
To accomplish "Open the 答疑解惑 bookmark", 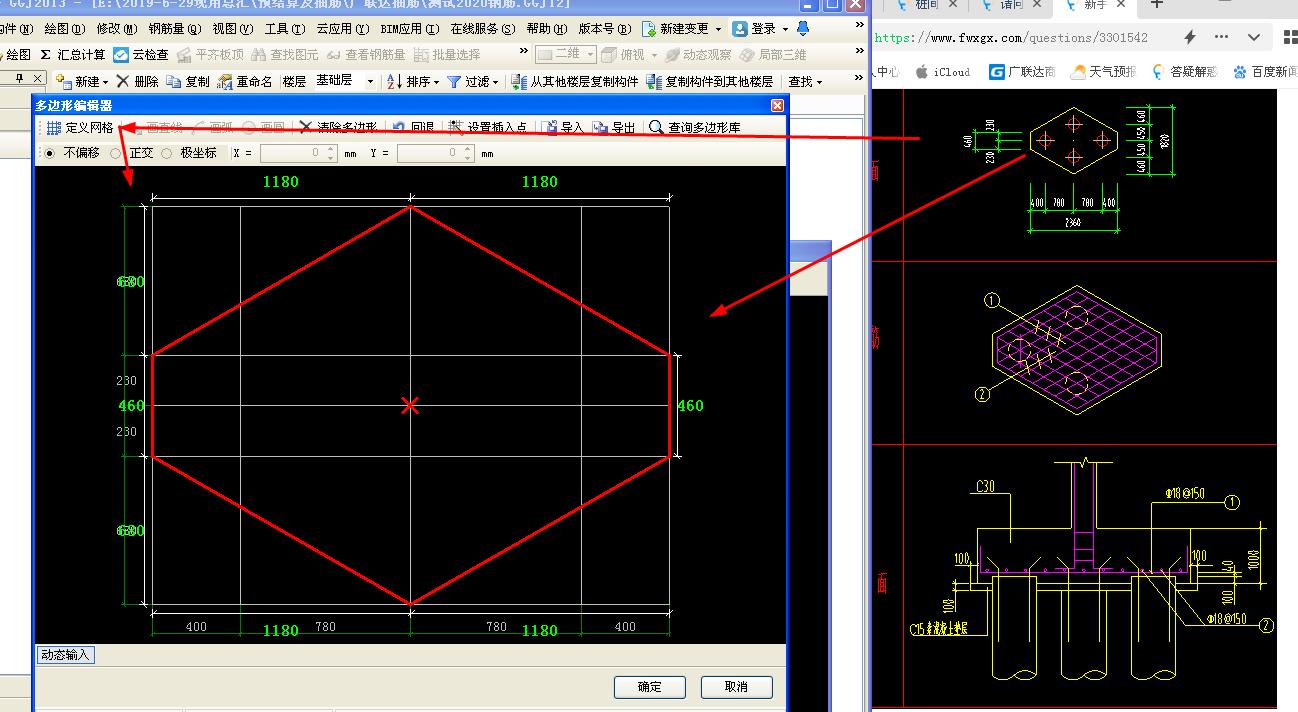I will point(1184,72).
